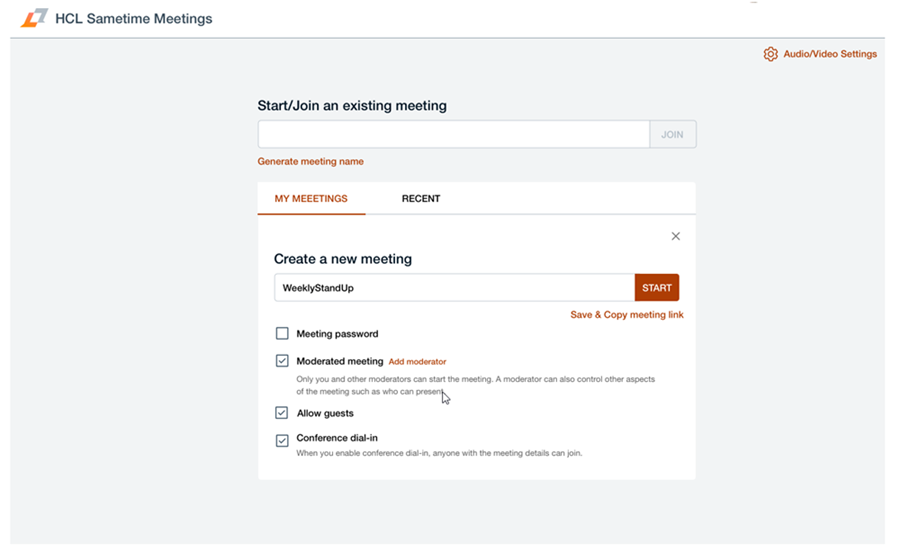Click the JOIN button
Image resolution: width=900 pixels, height=553 pixels.
click(672, 135)
